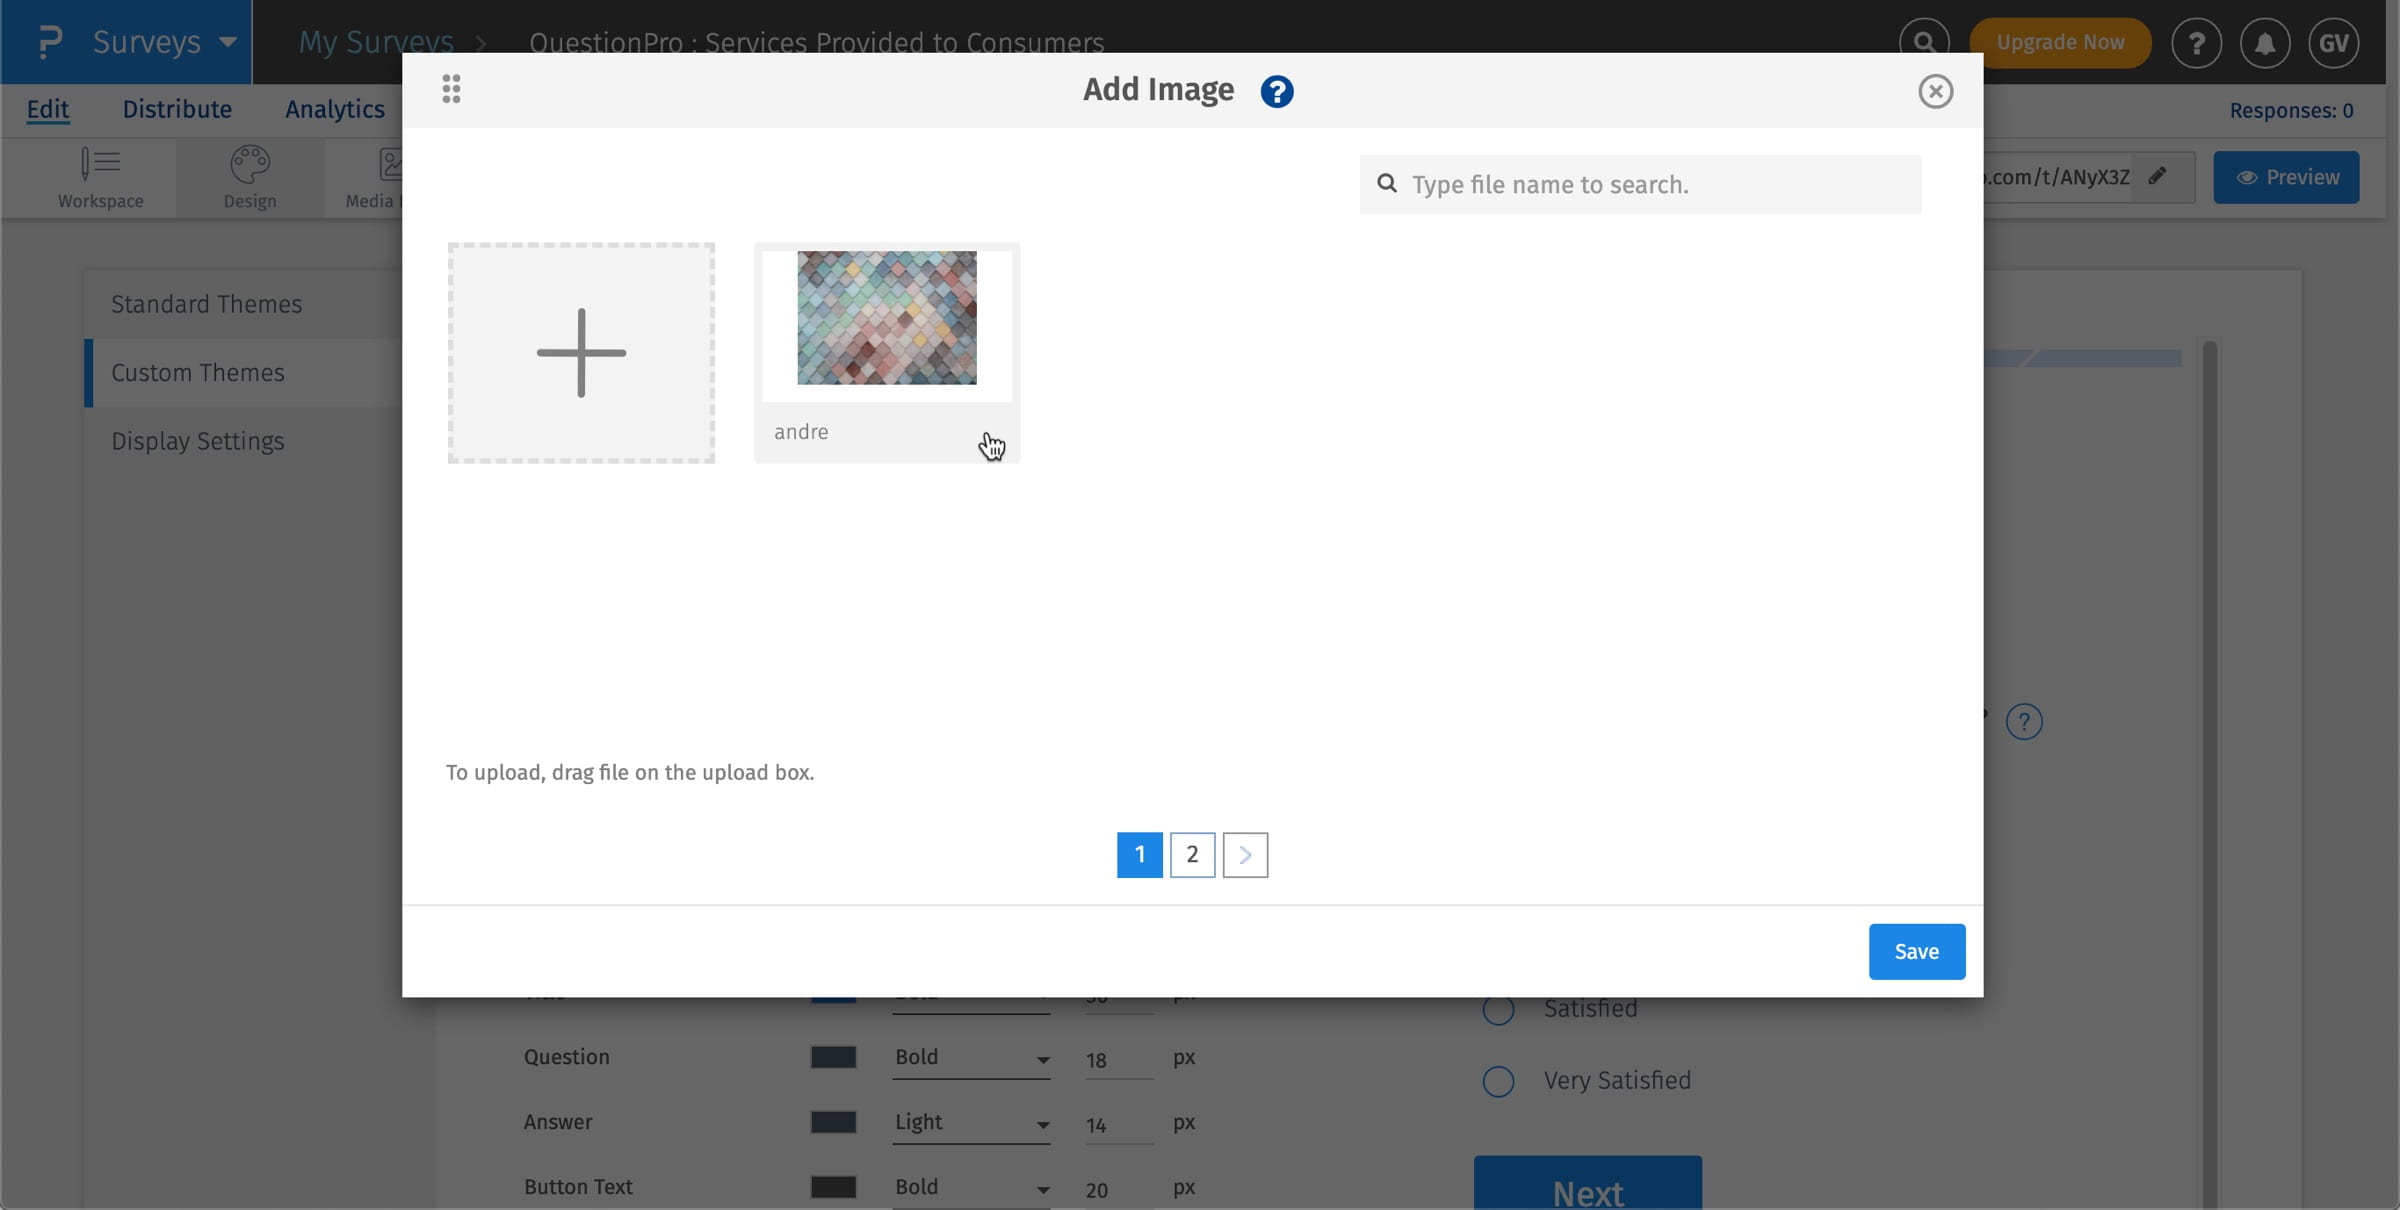Click the Question text color swatch
The width and height of the screenshot is (2400, 1210).
[x=833, y=1057]
